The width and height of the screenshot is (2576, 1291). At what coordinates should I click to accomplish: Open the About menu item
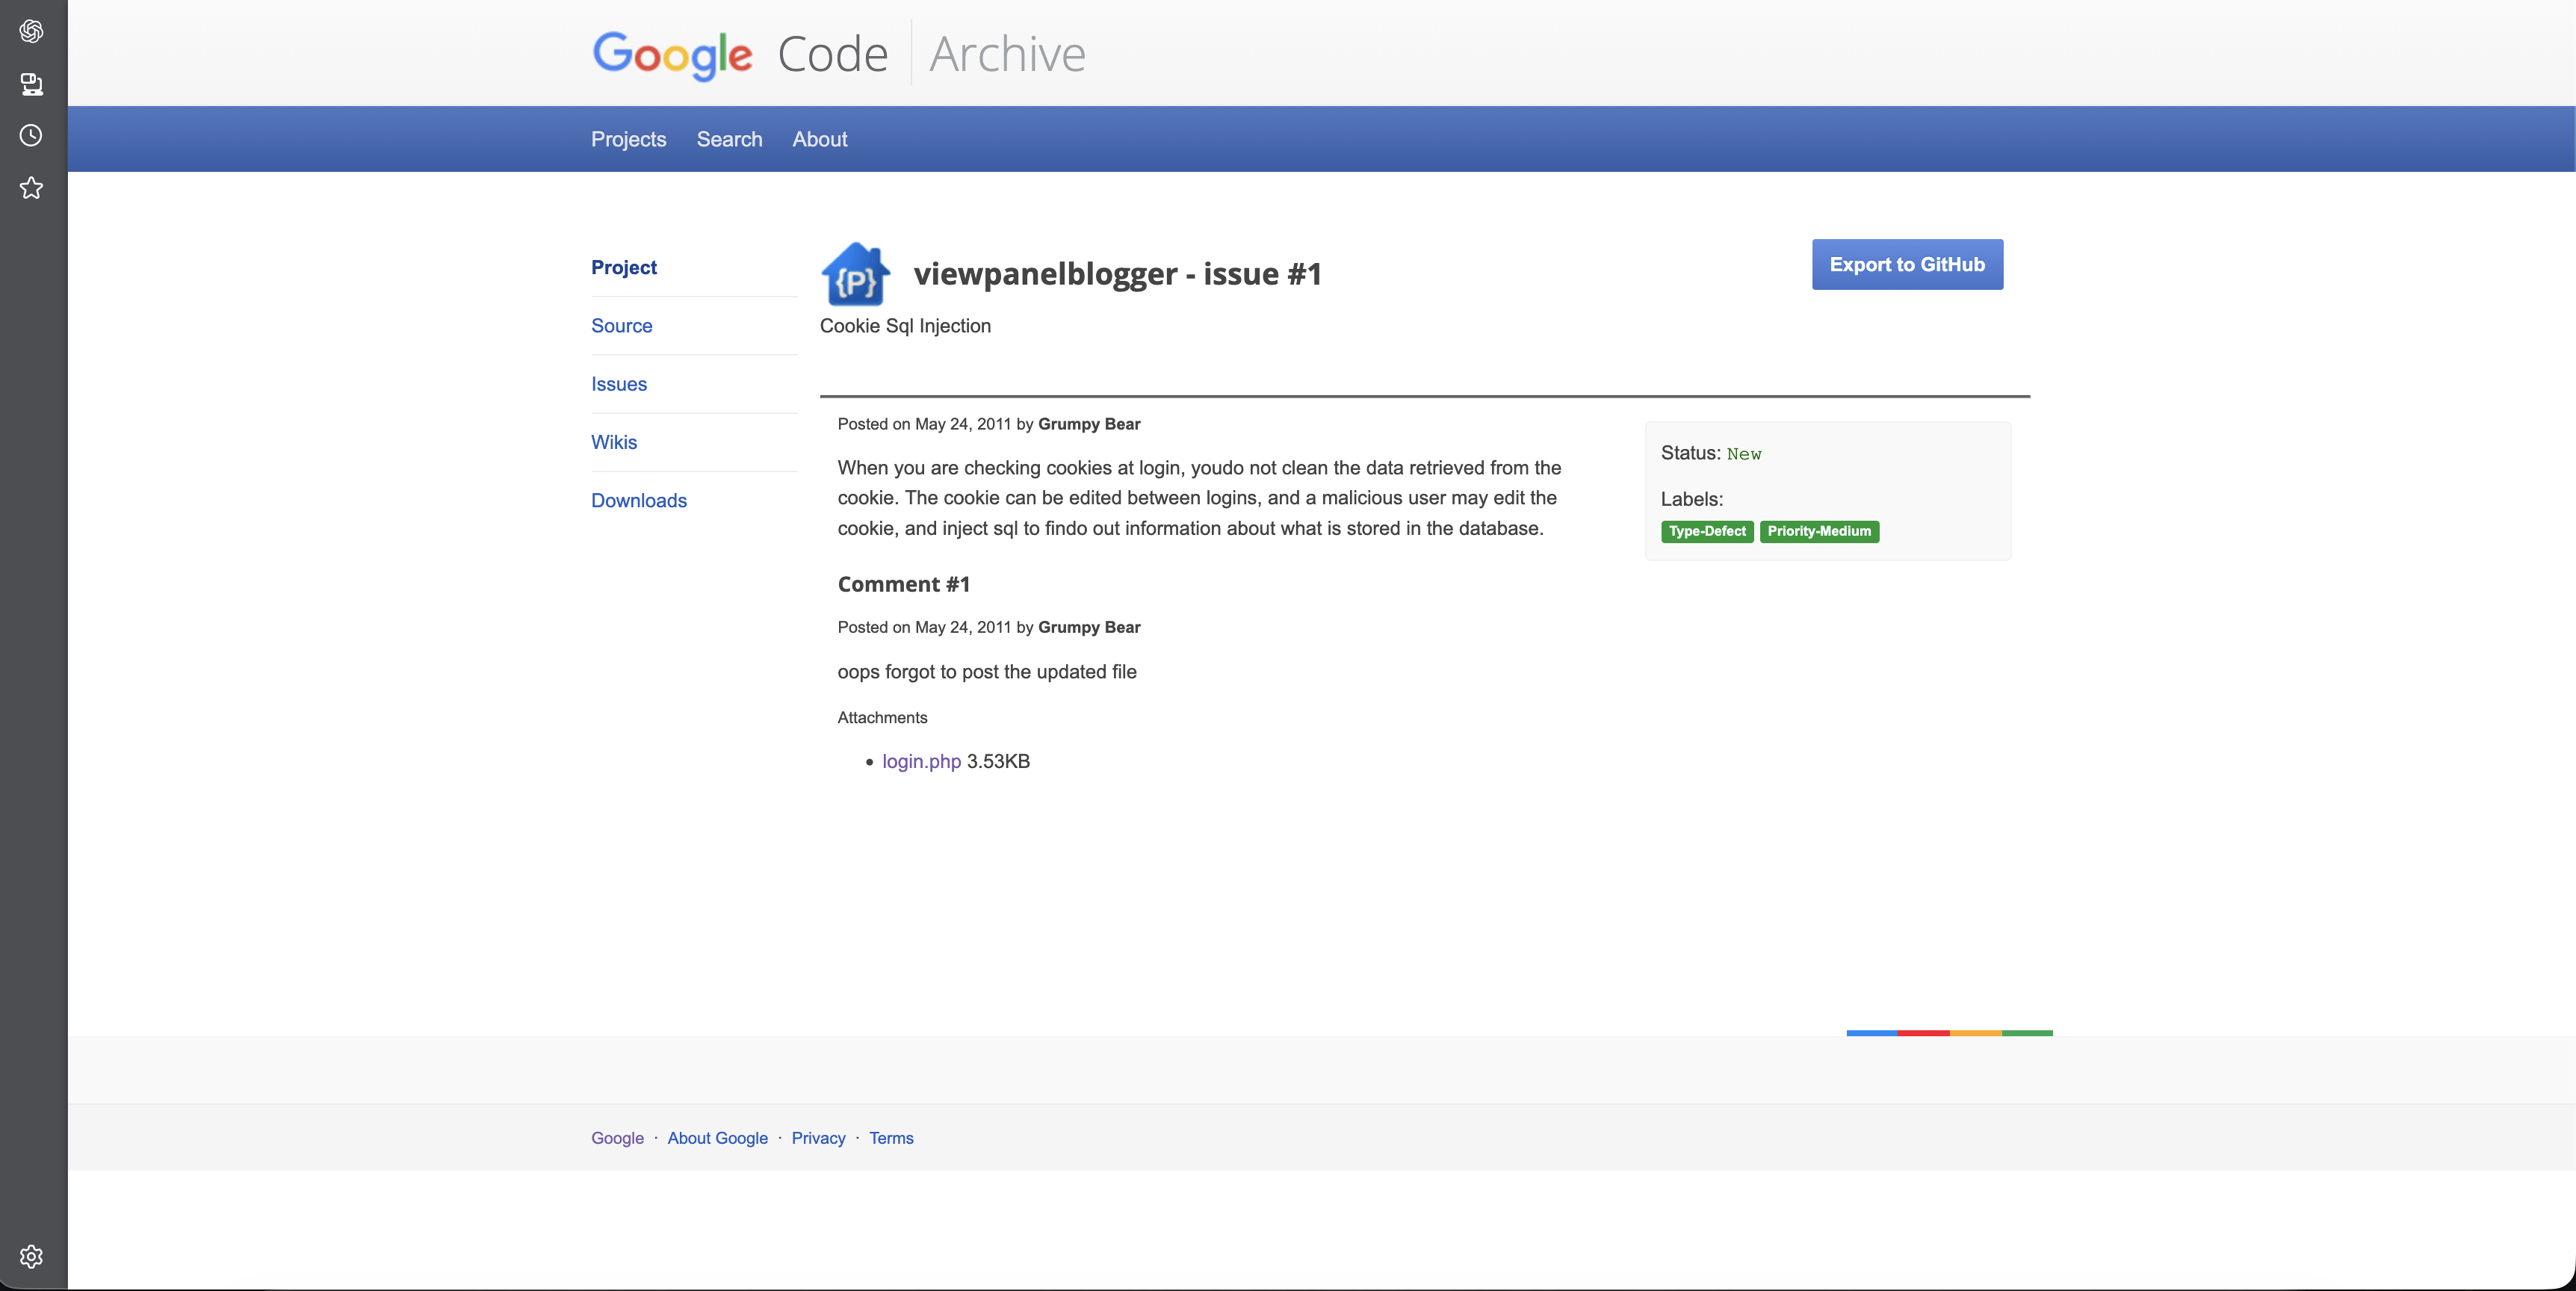pos(819,139)
